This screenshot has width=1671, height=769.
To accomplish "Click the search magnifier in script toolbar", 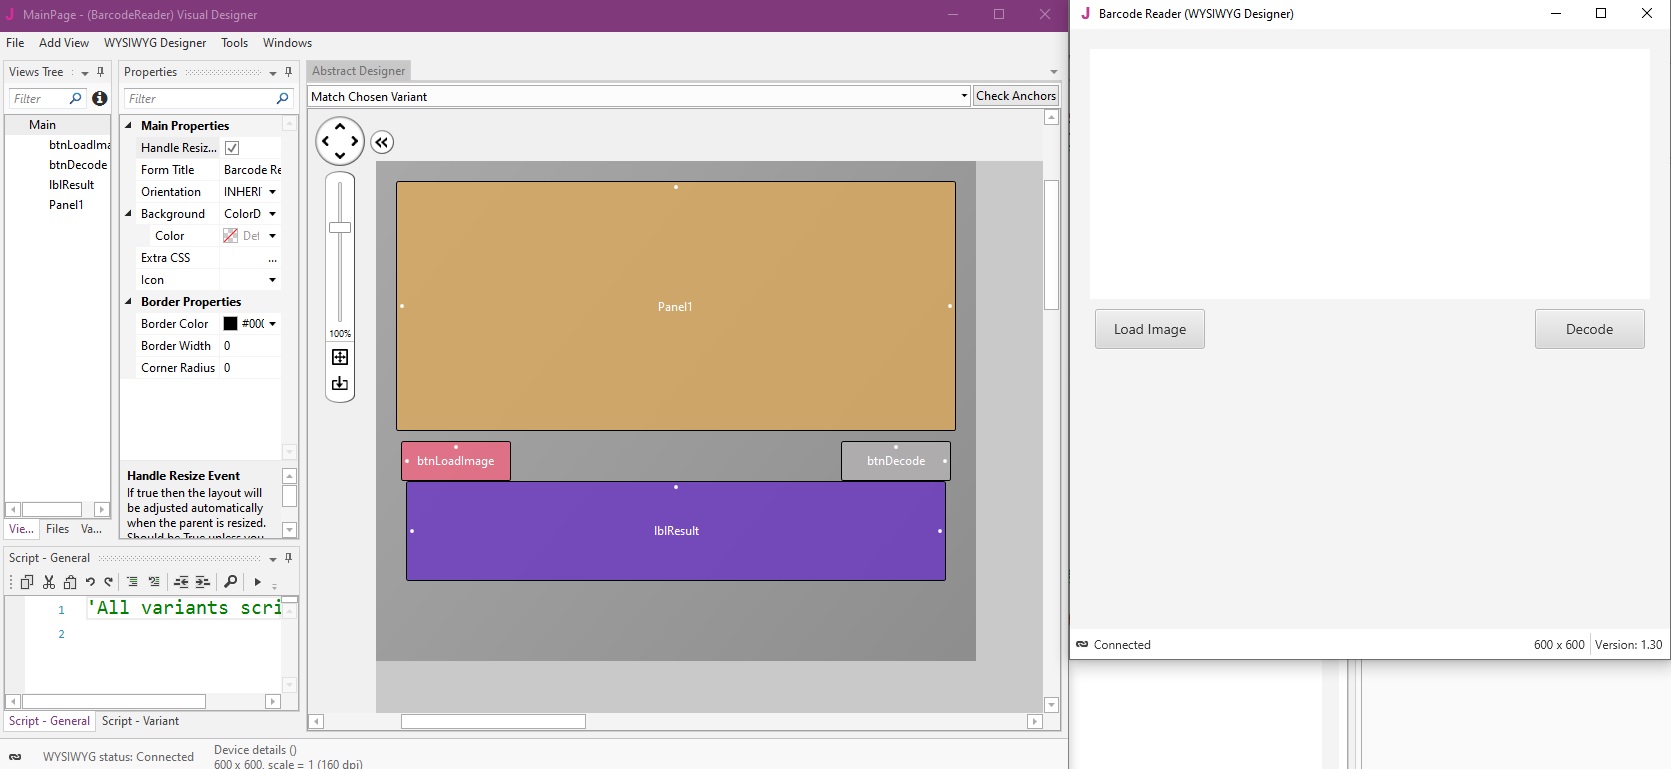I will click(x=230, y=582).
